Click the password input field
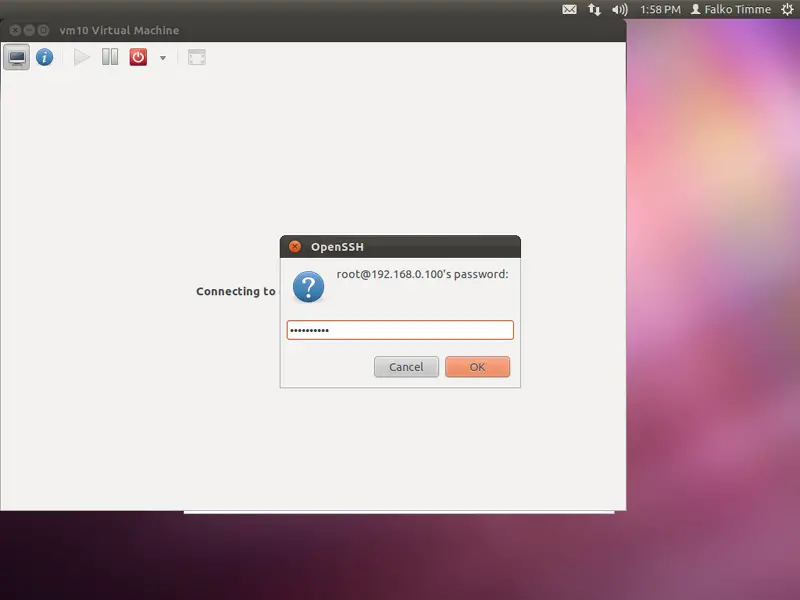 point(400,330)
